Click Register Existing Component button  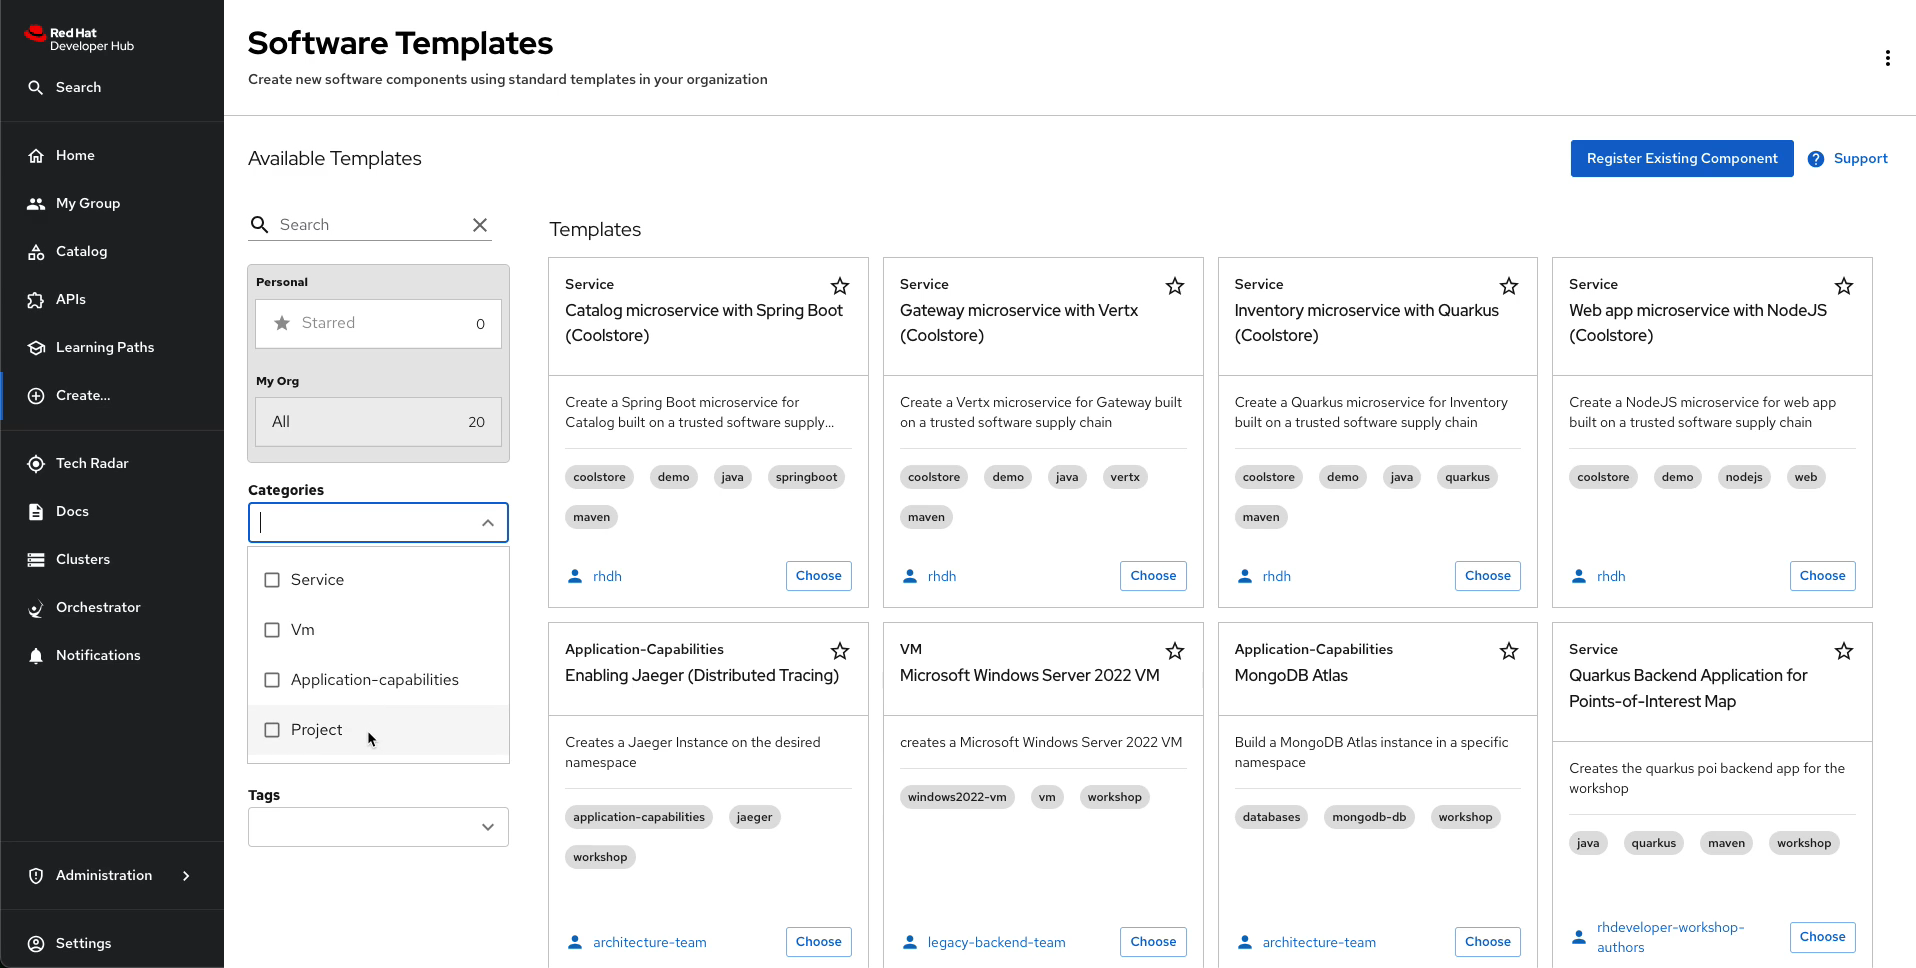(1681, 158)
